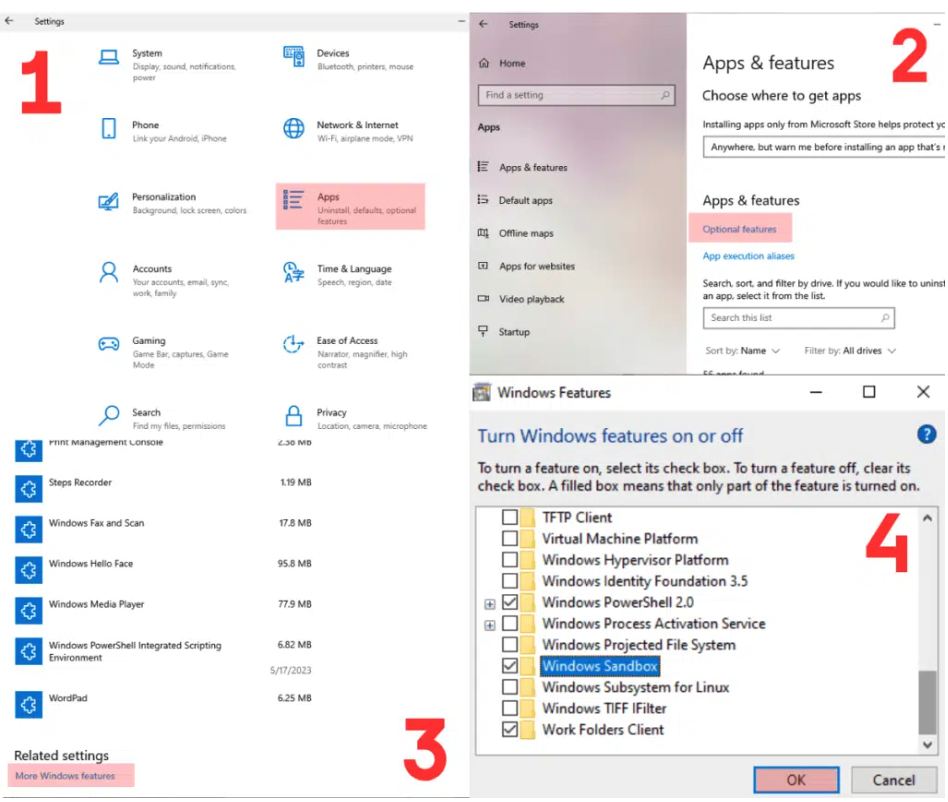This screenshot has width=948, height=802.
Task: Confirm with OK in Windows Features
Action: coord(796,780)
